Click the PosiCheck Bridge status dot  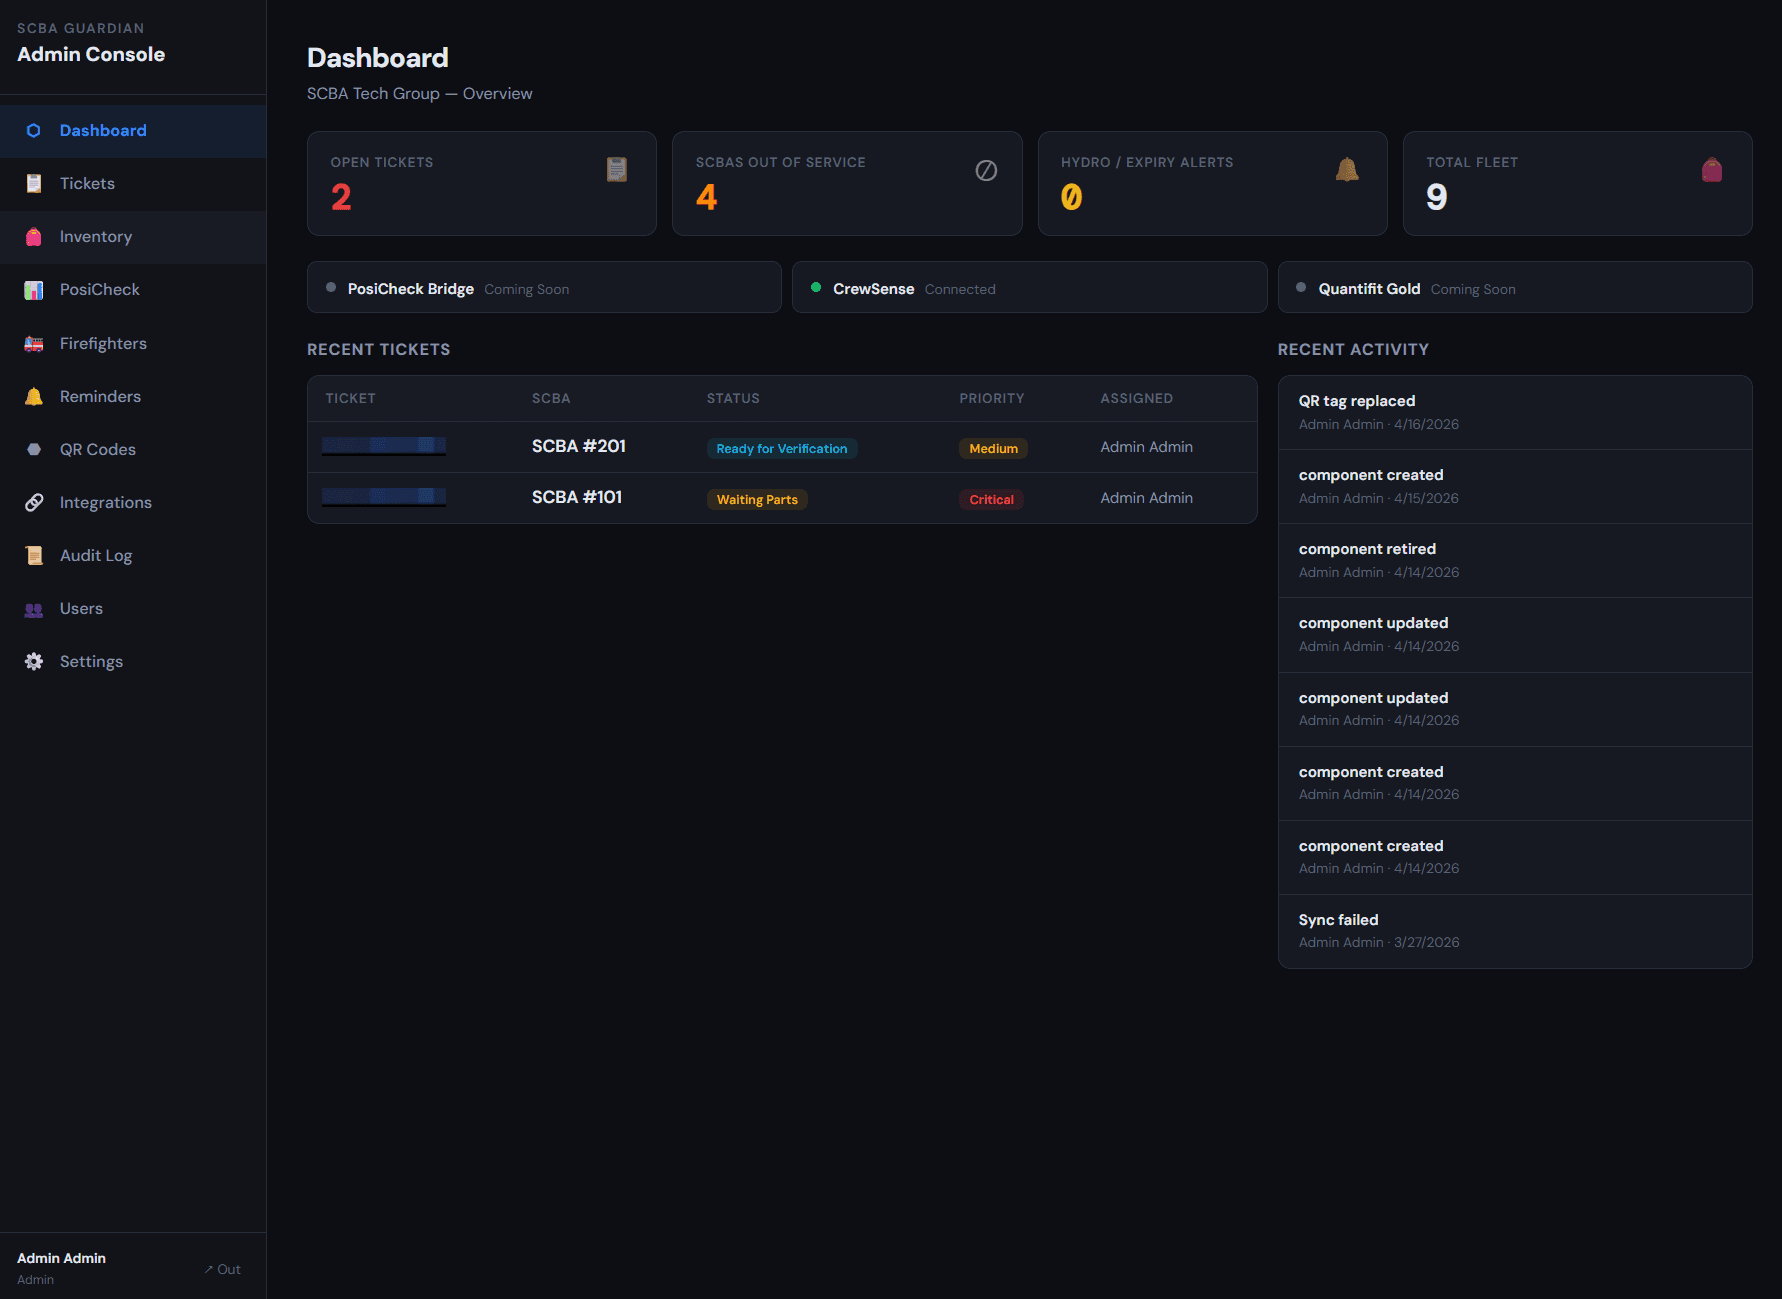[x=331, y=287]
